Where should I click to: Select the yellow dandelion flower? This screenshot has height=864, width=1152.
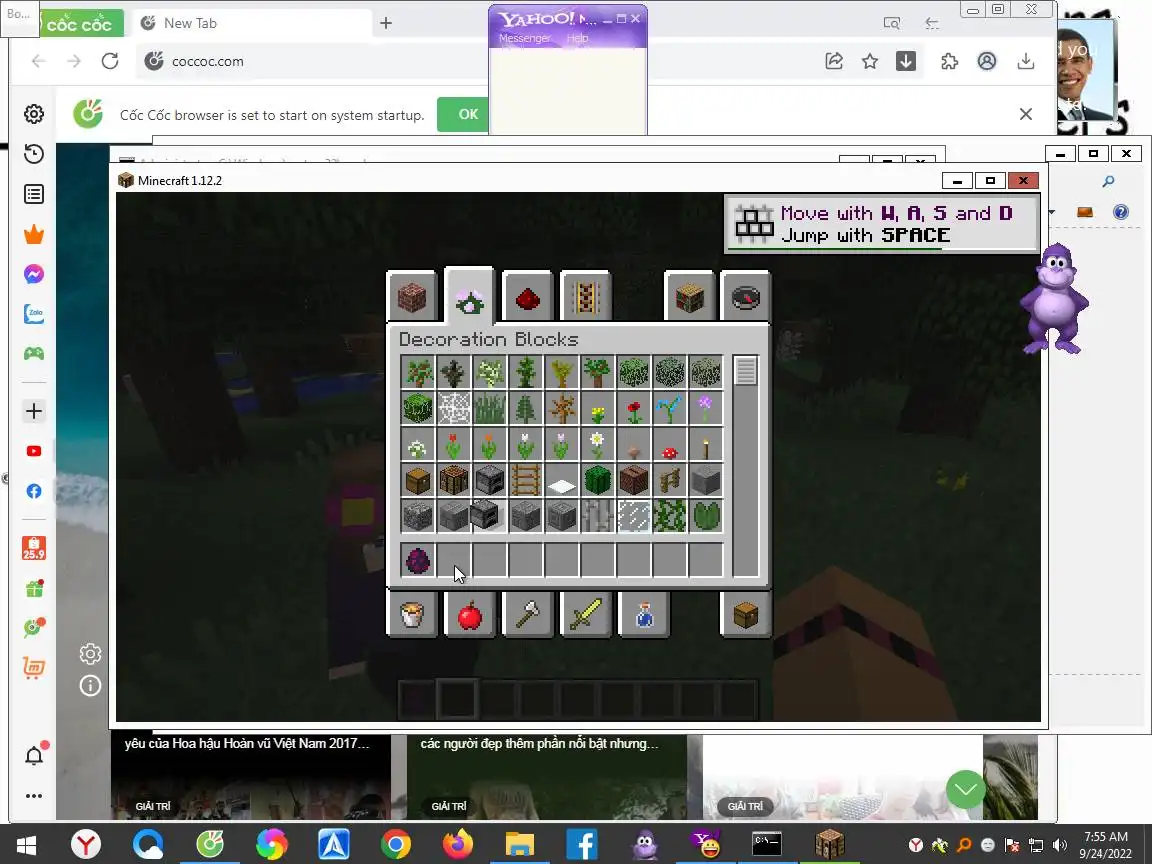(x=598, y=408)
